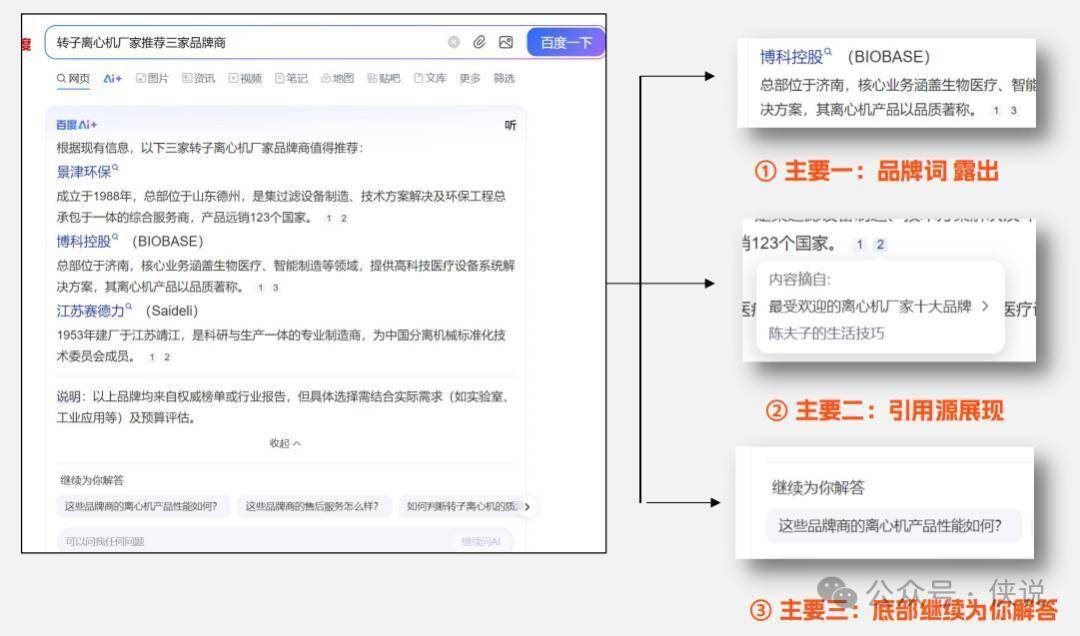Switch to the 视频 tab
Screen dimensions: 1080x636
click(245, 79)
